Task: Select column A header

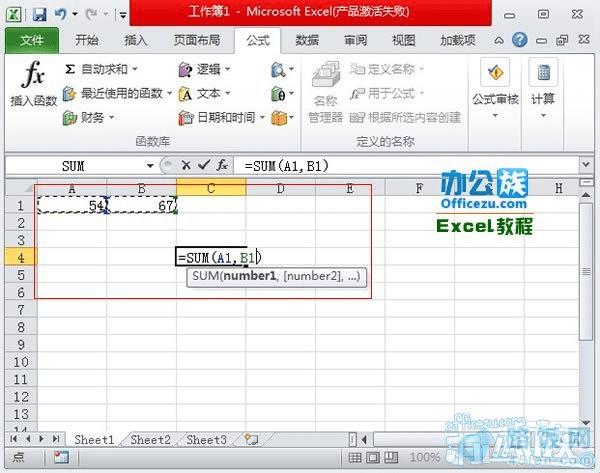Action: (72, 188)
